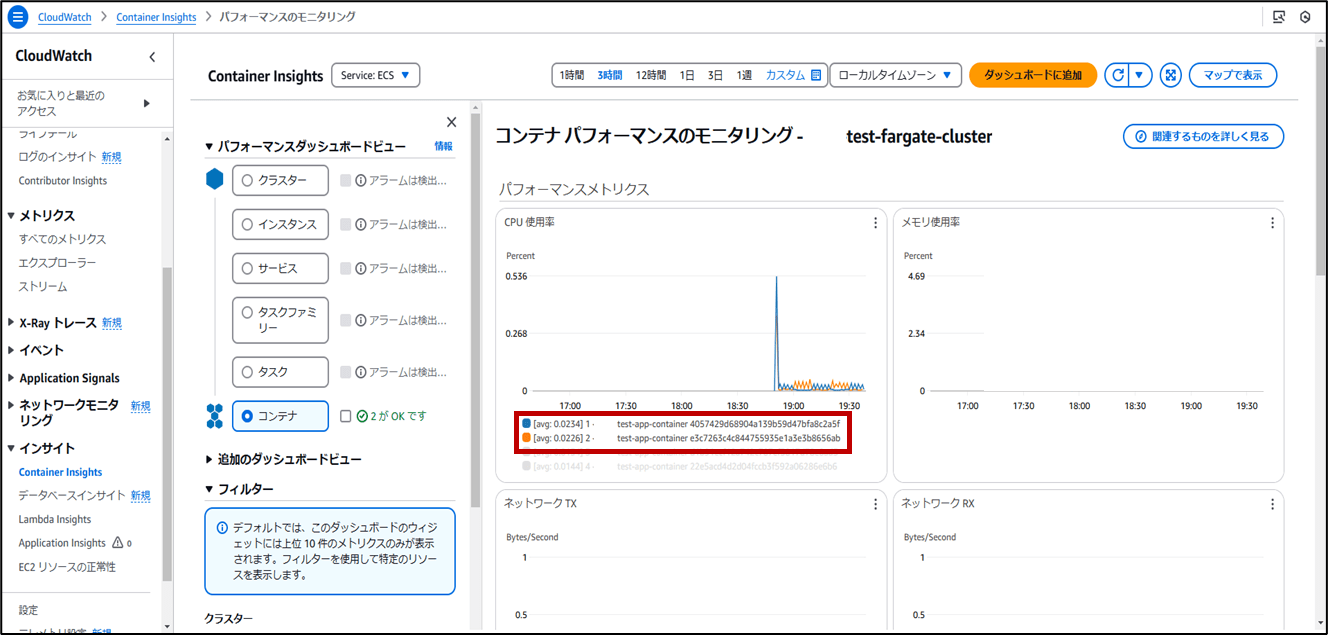Open the Container Insights breadcrumb link
The image size is (1328, 635).
click(x=157, y=17)
